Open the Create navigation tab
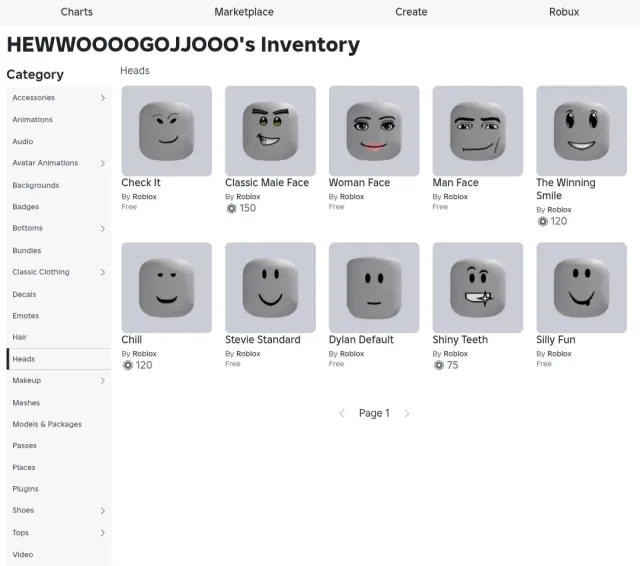Image resolution: width=640 pixels, height=566 pixels. pyautogui.click(x=411, y=12)
